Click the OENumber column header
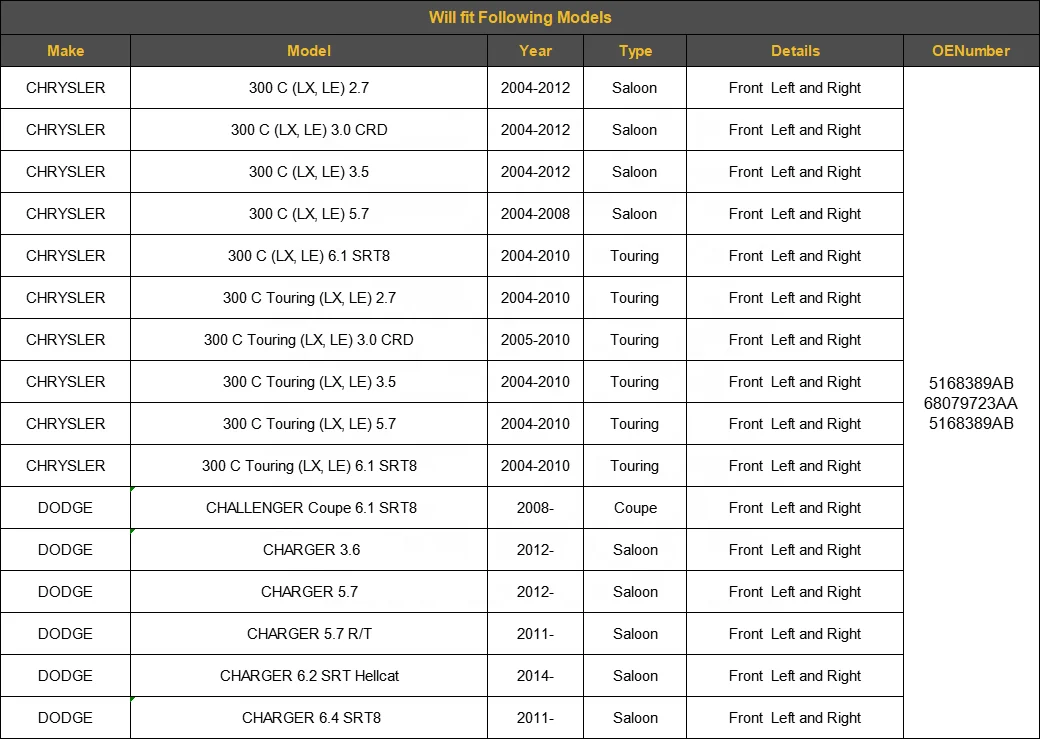The image size is (1040, 739). 971,51
